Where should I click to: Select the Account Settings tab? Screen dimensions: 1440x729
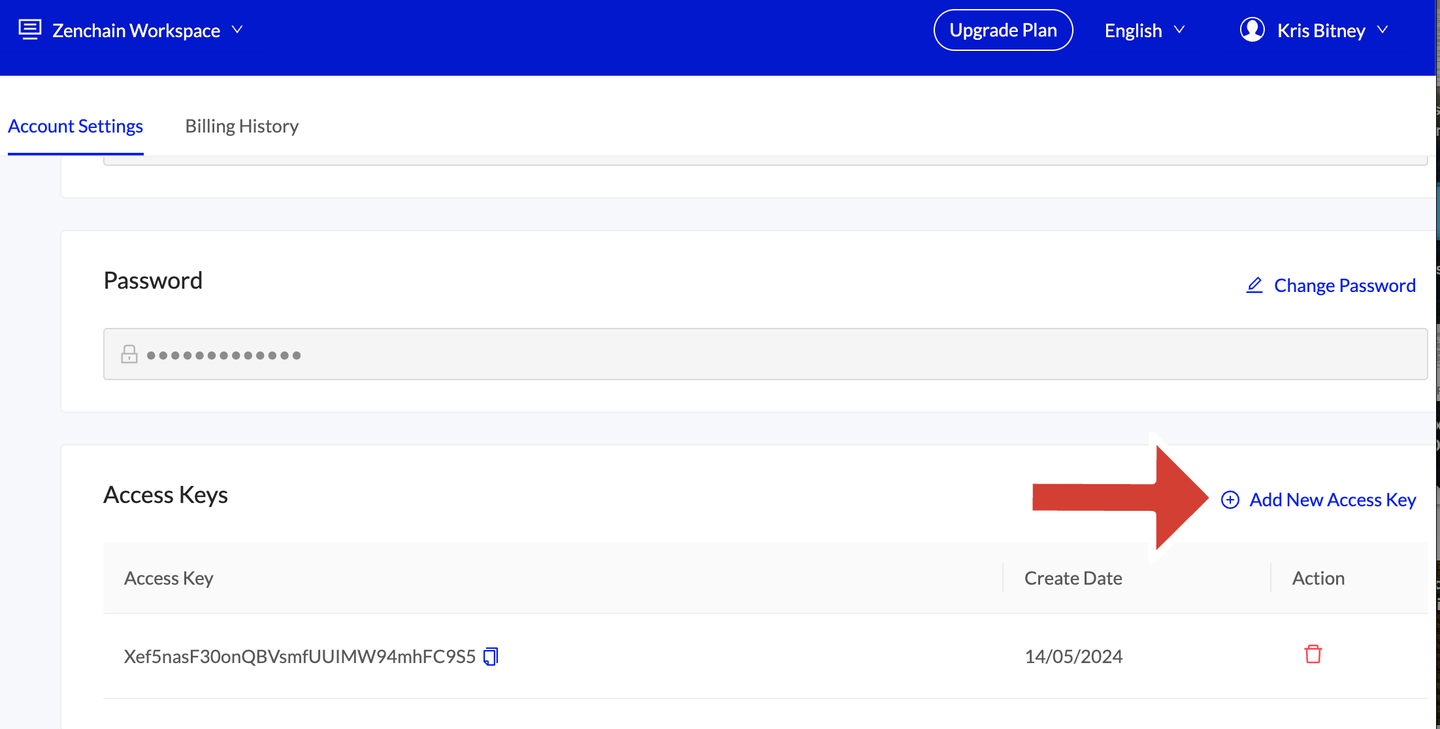75,126
